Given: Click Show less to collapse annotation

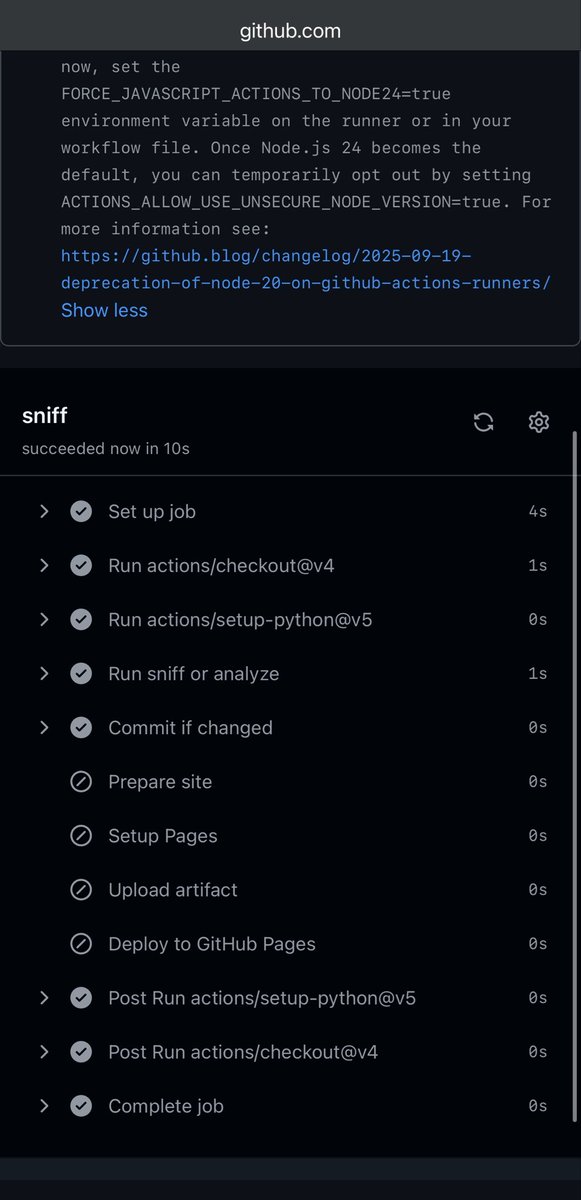Looking at the screenshot, I should click(x=104, y=310).
